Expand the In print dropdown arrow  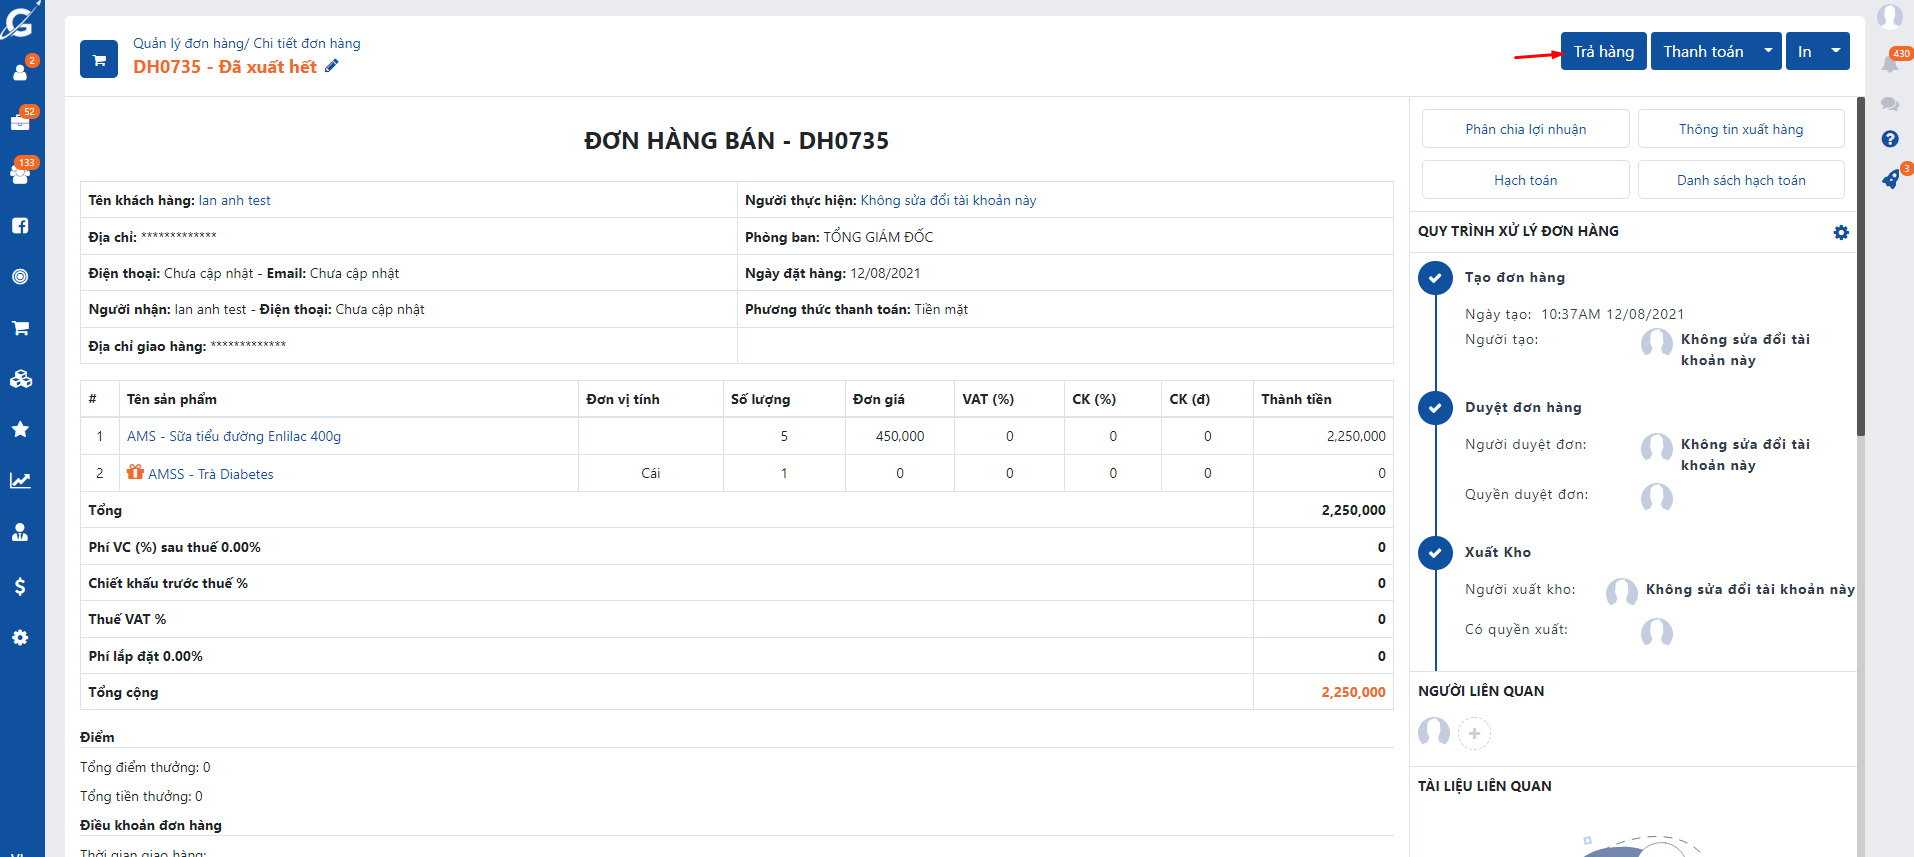tap(1836, 51)
